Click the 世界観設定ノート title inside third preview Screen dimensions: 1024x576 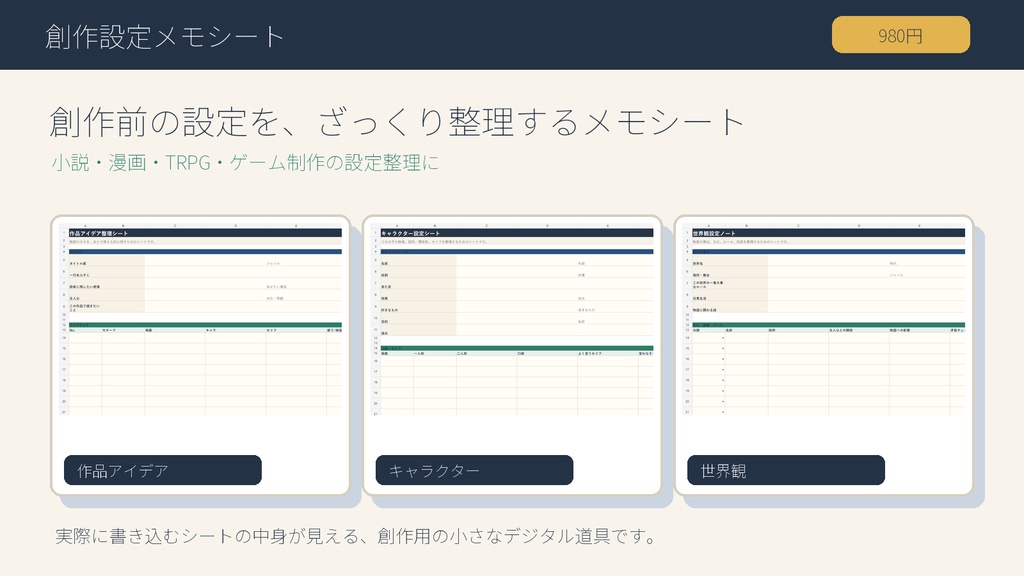[714, 233]
